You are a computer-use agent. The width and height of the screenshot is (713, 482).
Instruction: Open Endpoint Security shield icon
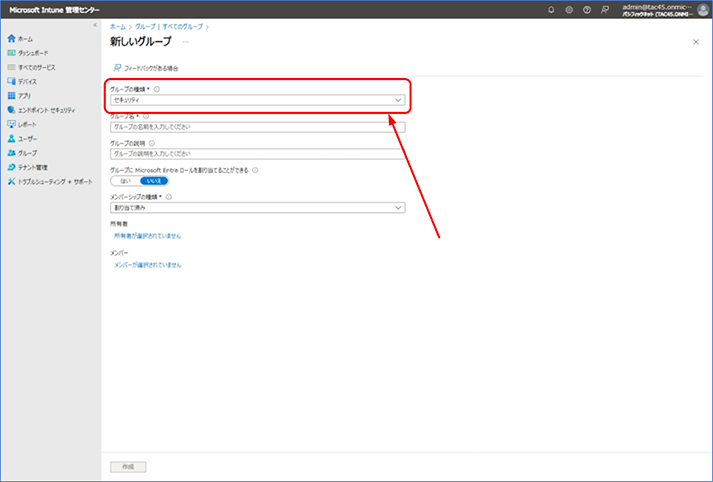(x=11, y=110)
